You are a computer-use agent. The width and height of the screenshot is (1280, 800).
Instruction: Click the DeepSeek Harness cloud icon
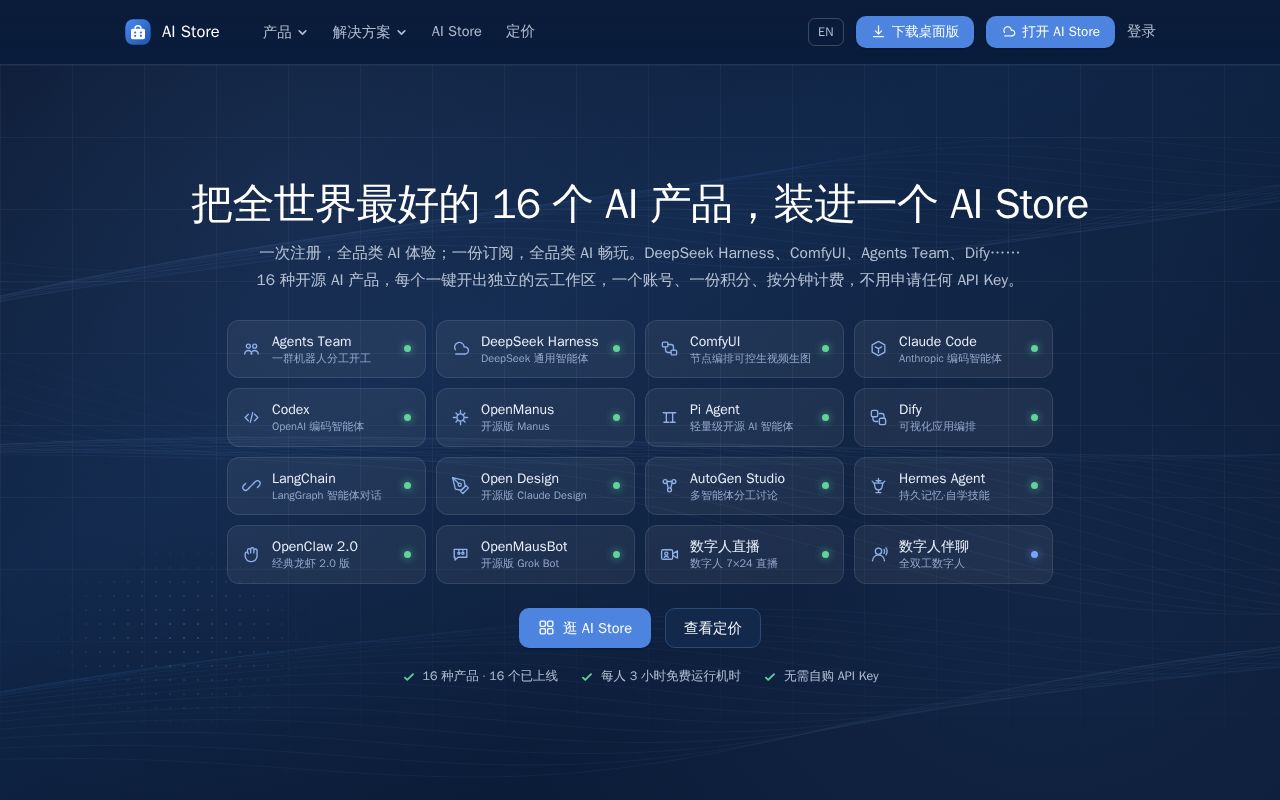(460, 349)
